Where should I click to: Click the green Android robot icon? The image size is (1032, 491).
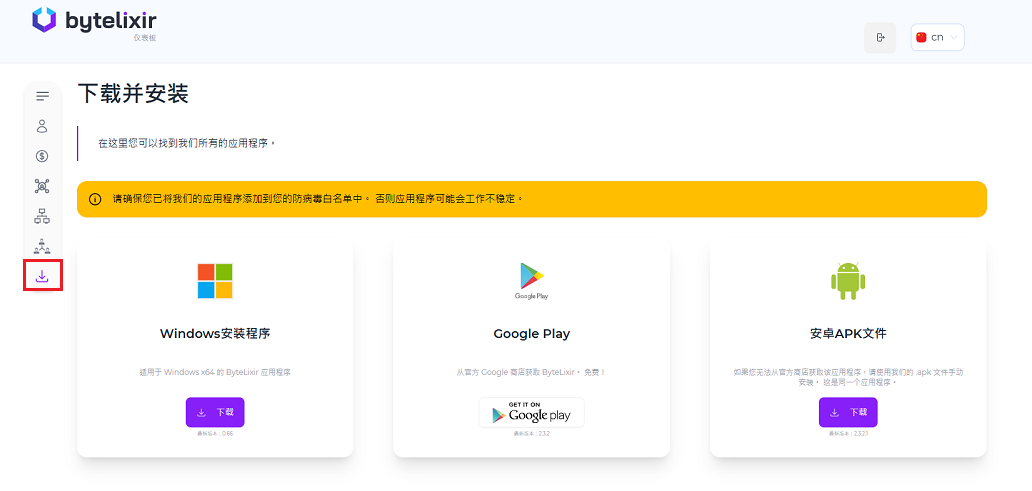click(x=848, y=281)
